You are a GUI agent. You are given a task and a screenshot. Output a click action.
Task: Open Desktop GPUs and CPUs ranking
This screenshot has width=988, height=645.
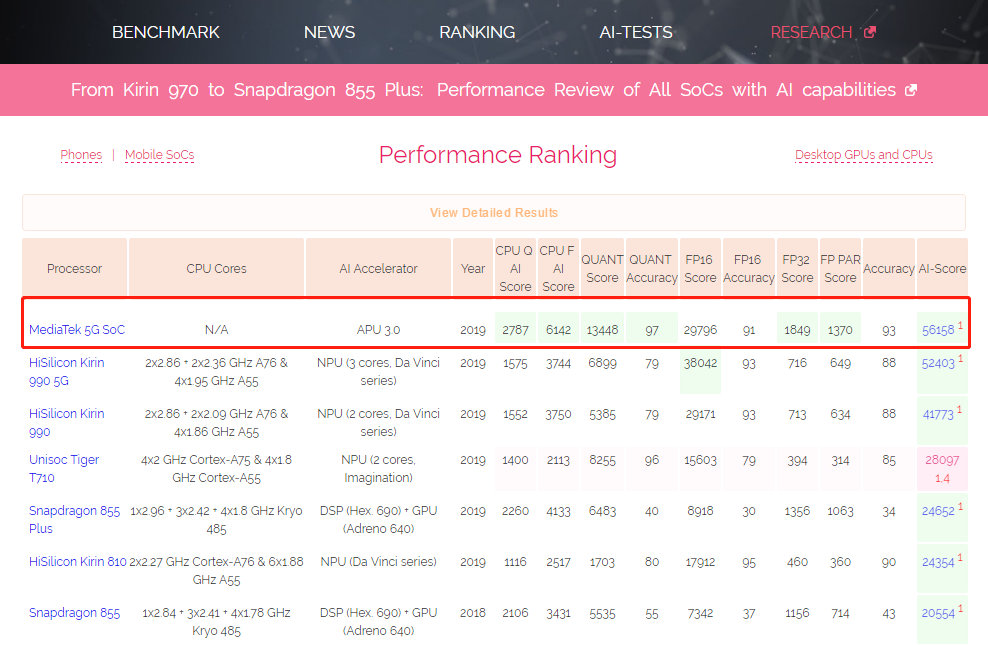(863, 155)
